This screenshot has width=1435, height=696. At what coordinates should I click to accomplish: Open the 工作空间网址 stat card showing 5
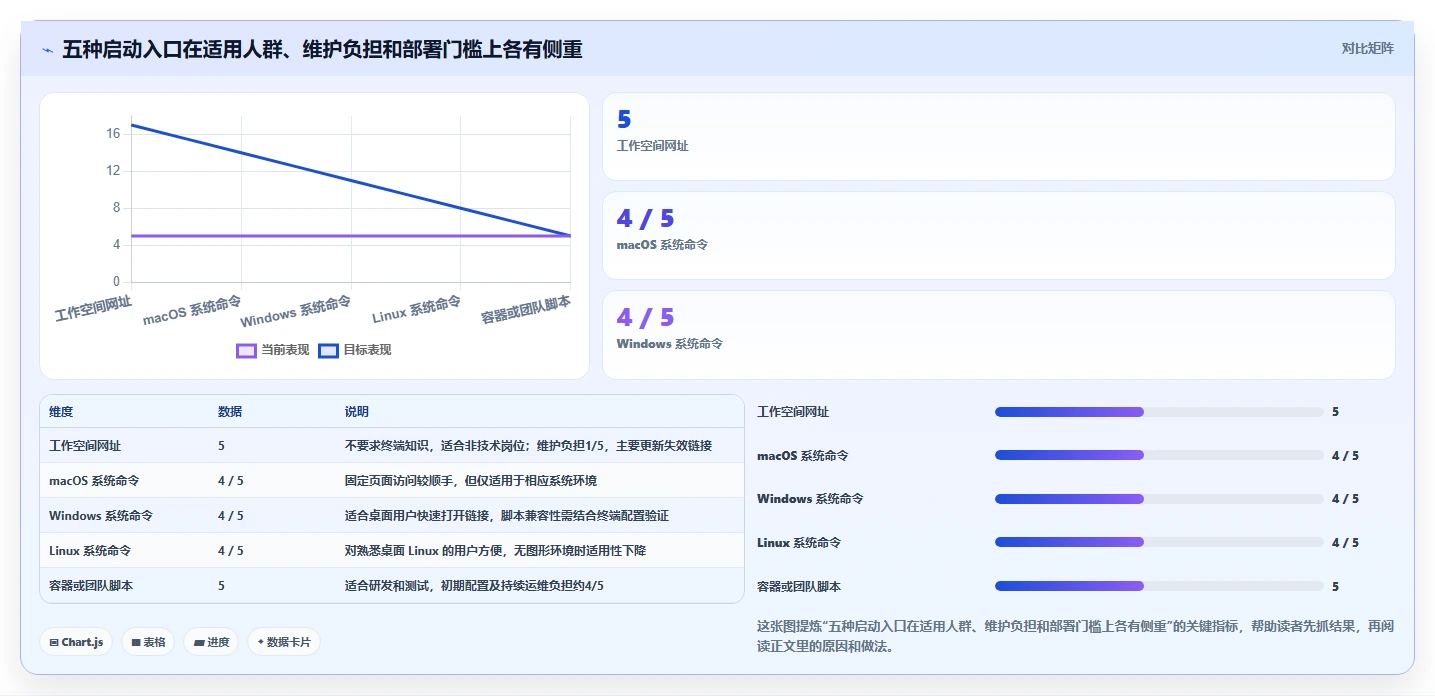998,136
